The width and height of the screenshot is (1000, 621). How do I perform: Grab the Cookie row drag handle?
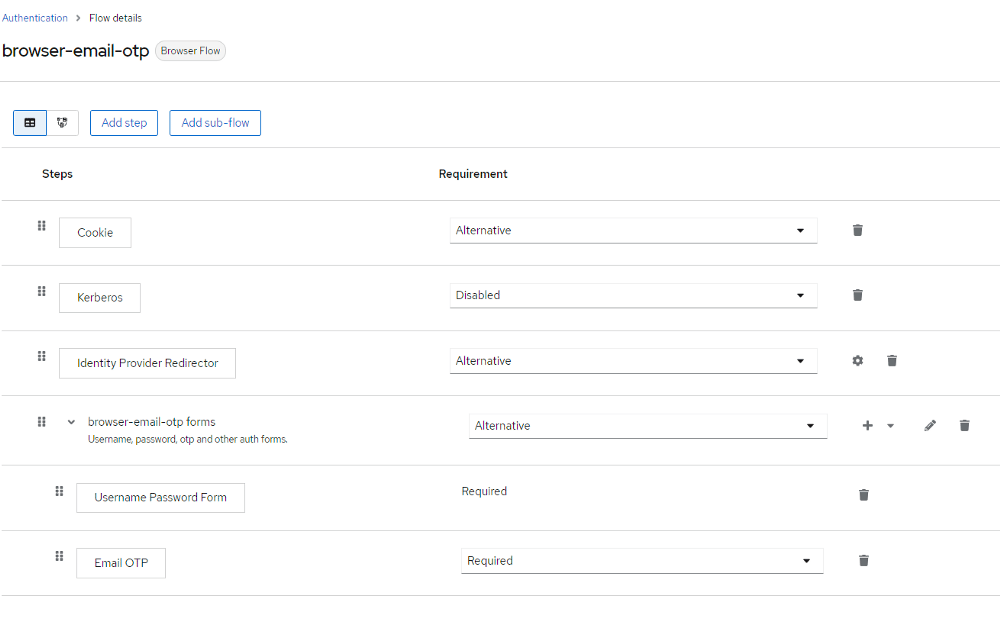point(42,226)
